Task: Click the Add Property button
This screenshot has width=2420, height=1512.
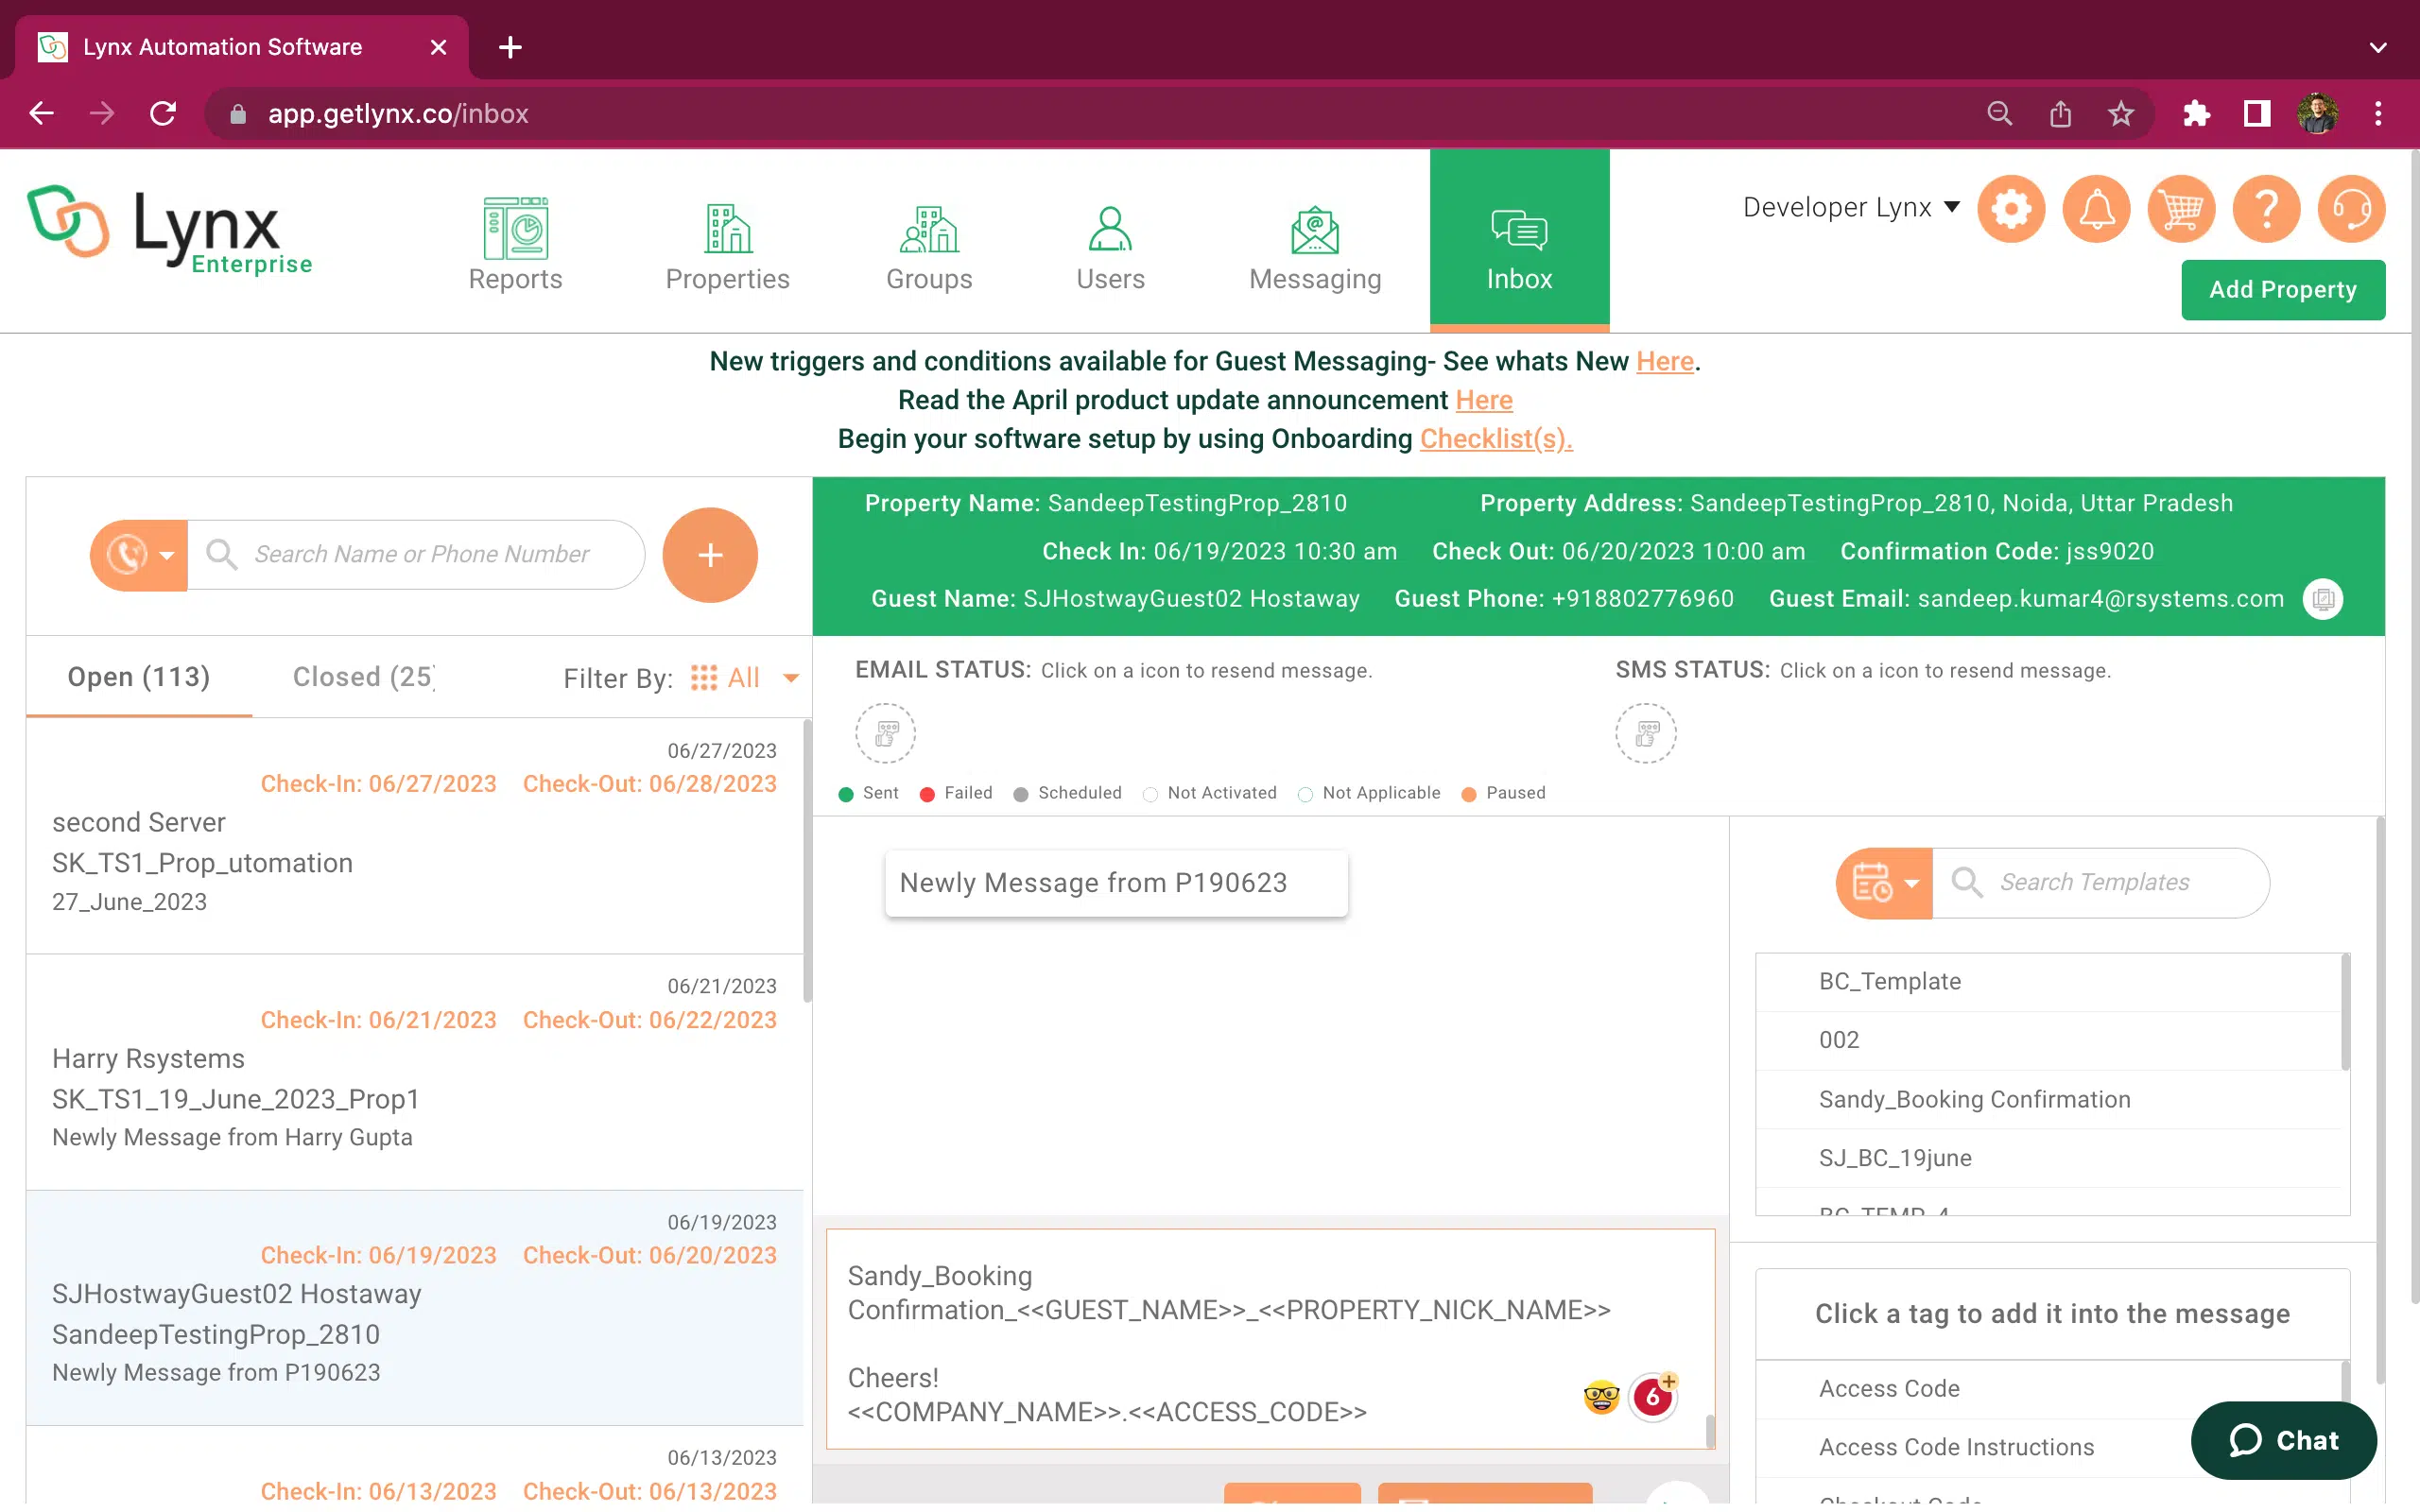Action: point(2282,290)
